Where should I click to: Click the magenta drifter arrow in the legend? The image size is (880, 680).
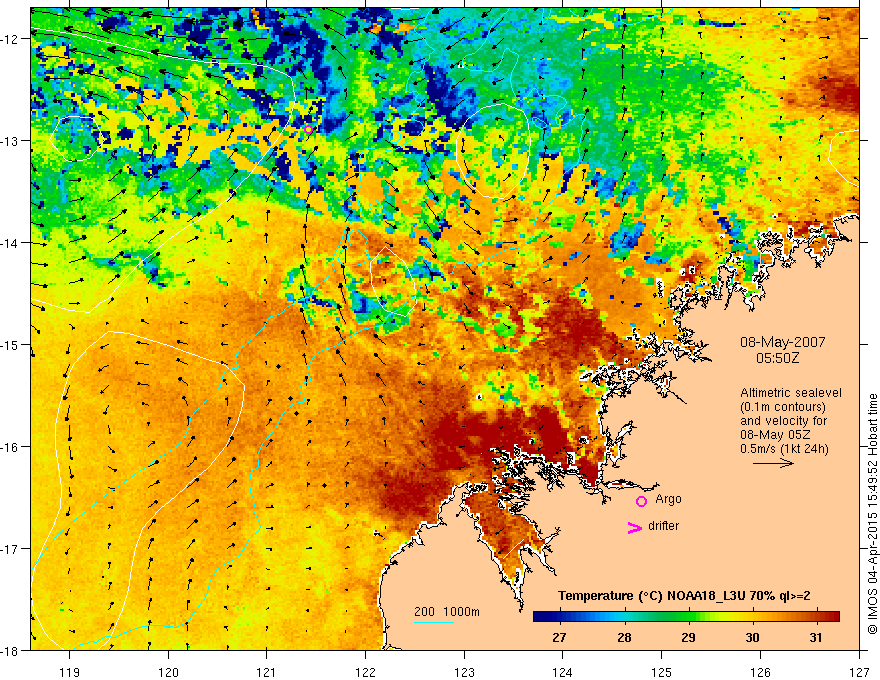(635, 527)
